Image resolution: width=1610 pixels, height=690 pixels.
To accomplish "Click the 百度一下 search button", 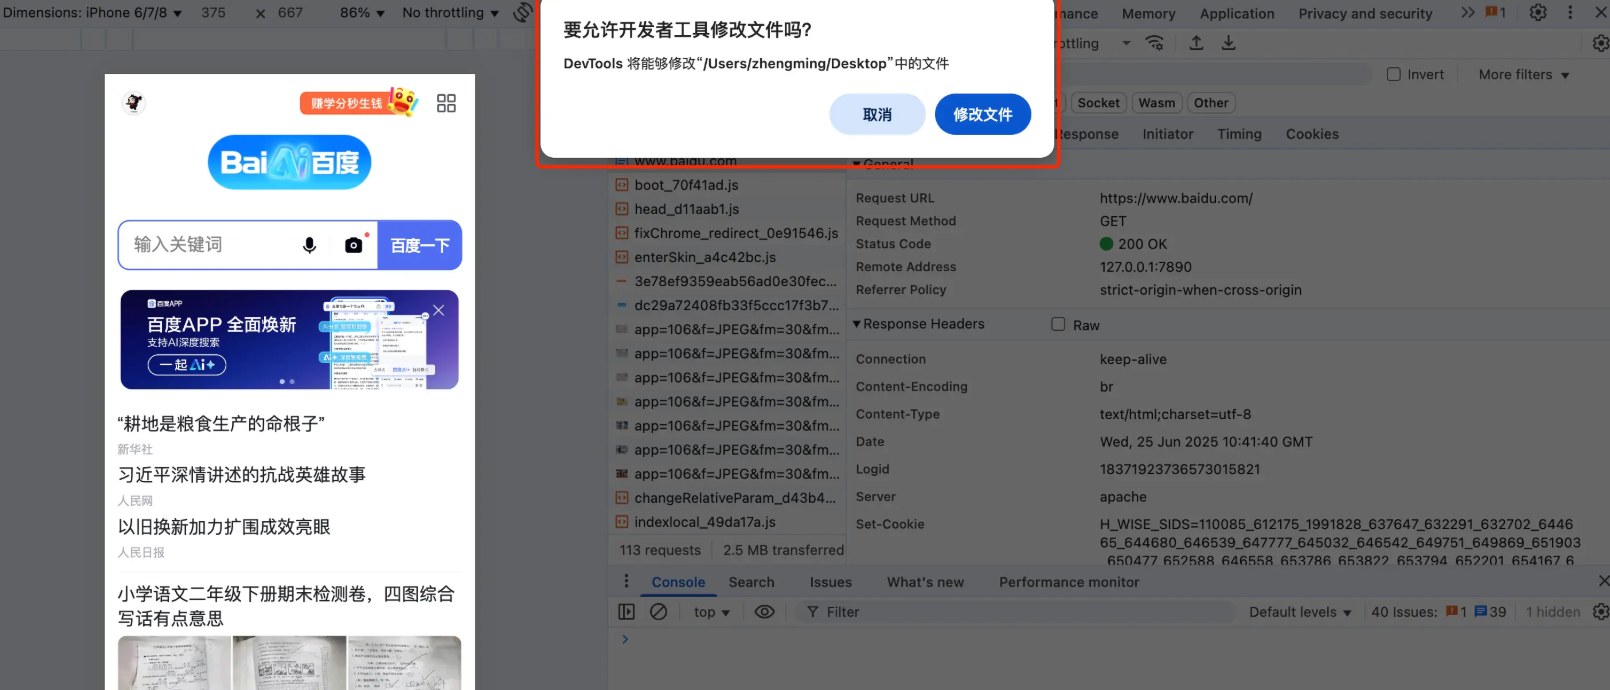I will click(x=419, y=245).
